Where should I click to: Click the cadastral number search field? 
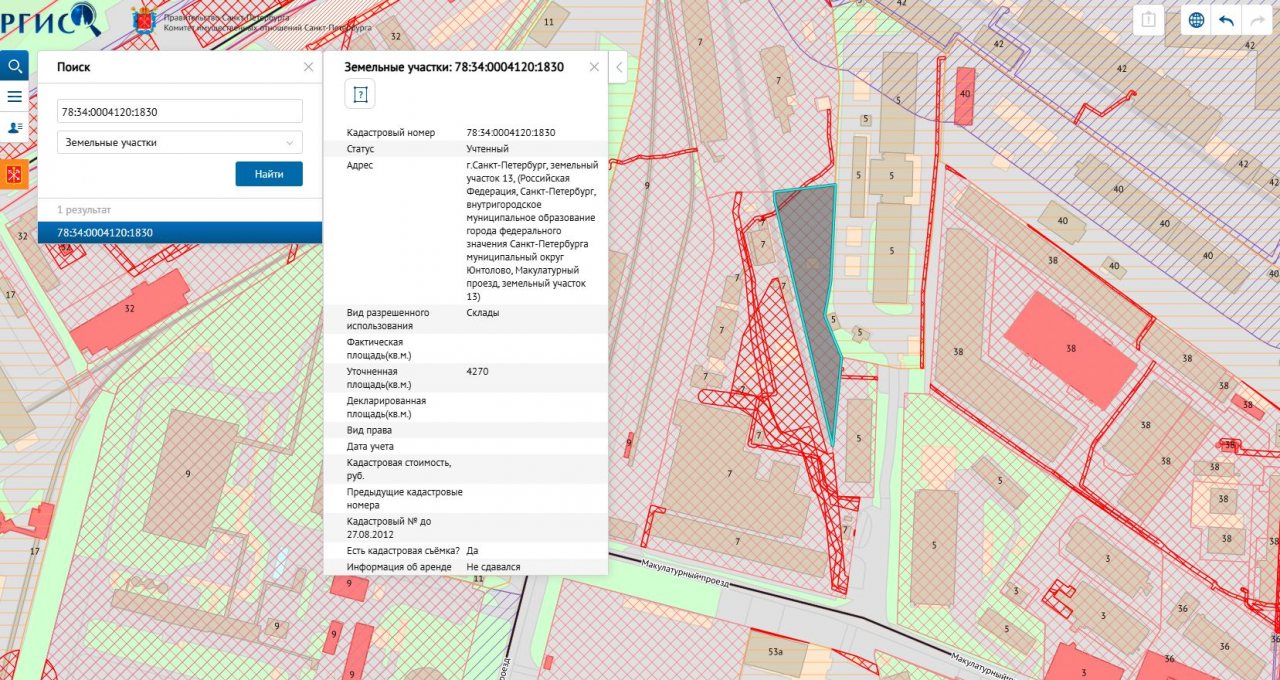(180, 111)
